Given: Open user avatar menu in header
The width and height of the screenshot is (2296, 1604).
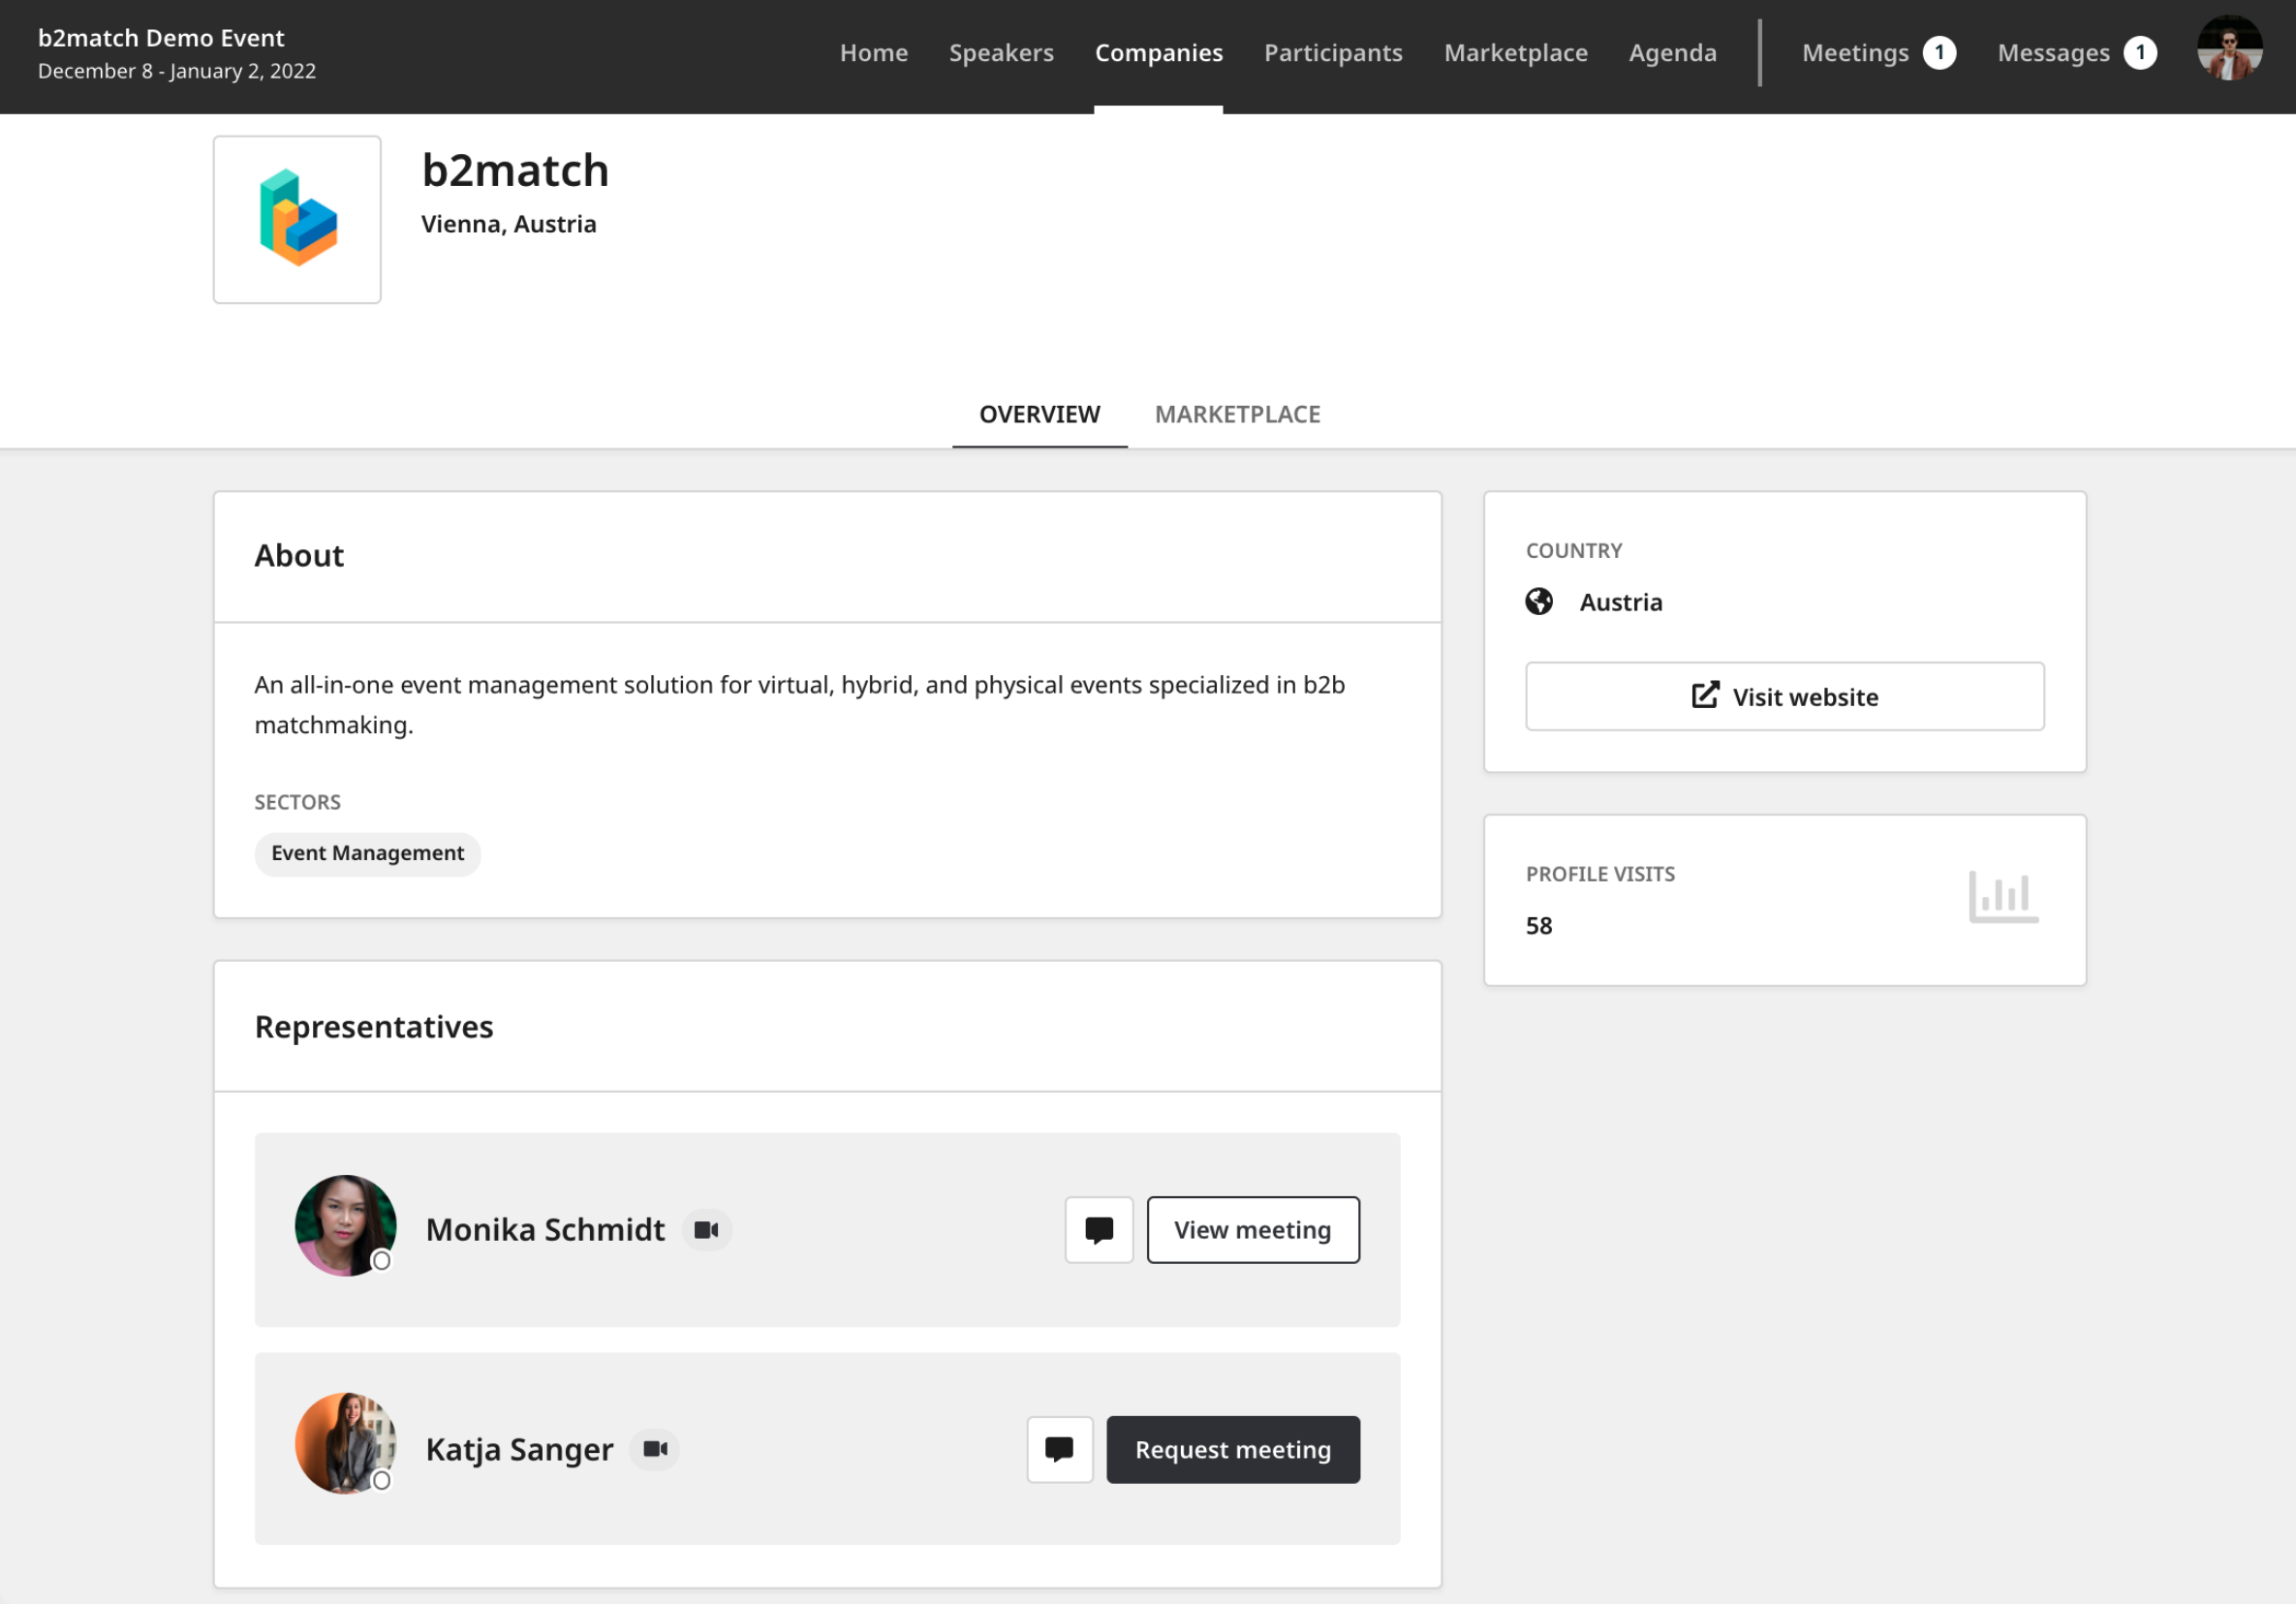Looking at the screenshot, I should tap(2229, 50).
